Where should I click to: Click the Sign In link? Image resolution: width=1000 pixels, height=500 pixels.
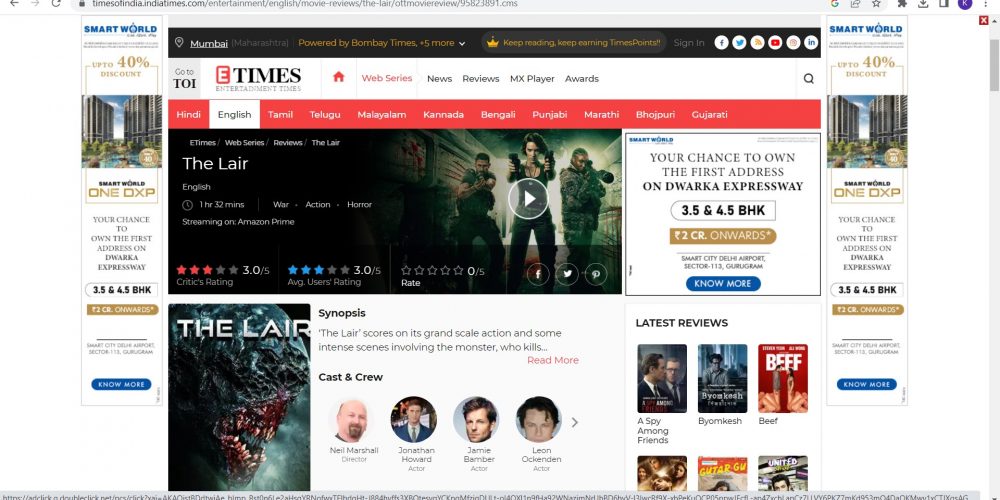pyautogui.click(x=689, y=43)
